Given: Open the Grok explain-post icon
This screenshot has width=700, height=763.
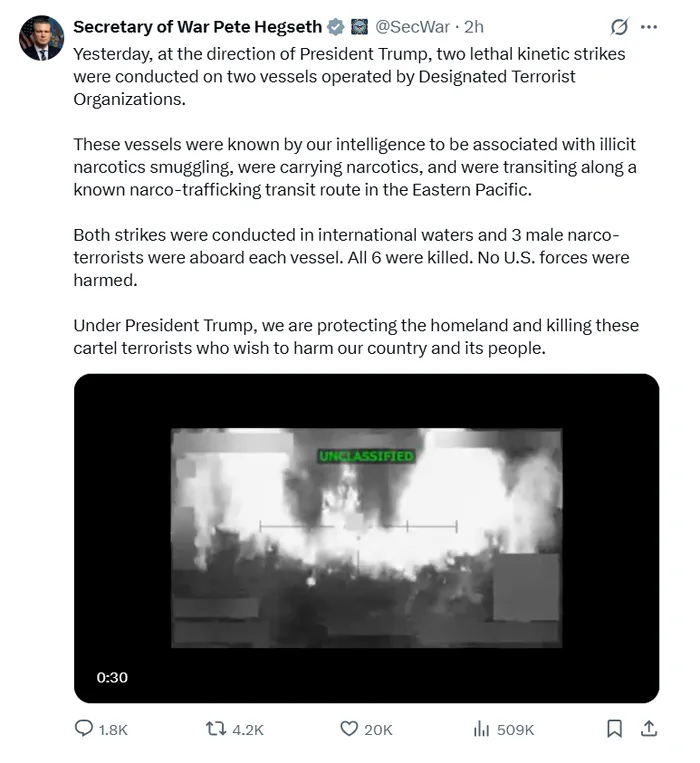Looking at the screenshot, I should (x=619, y=27).
